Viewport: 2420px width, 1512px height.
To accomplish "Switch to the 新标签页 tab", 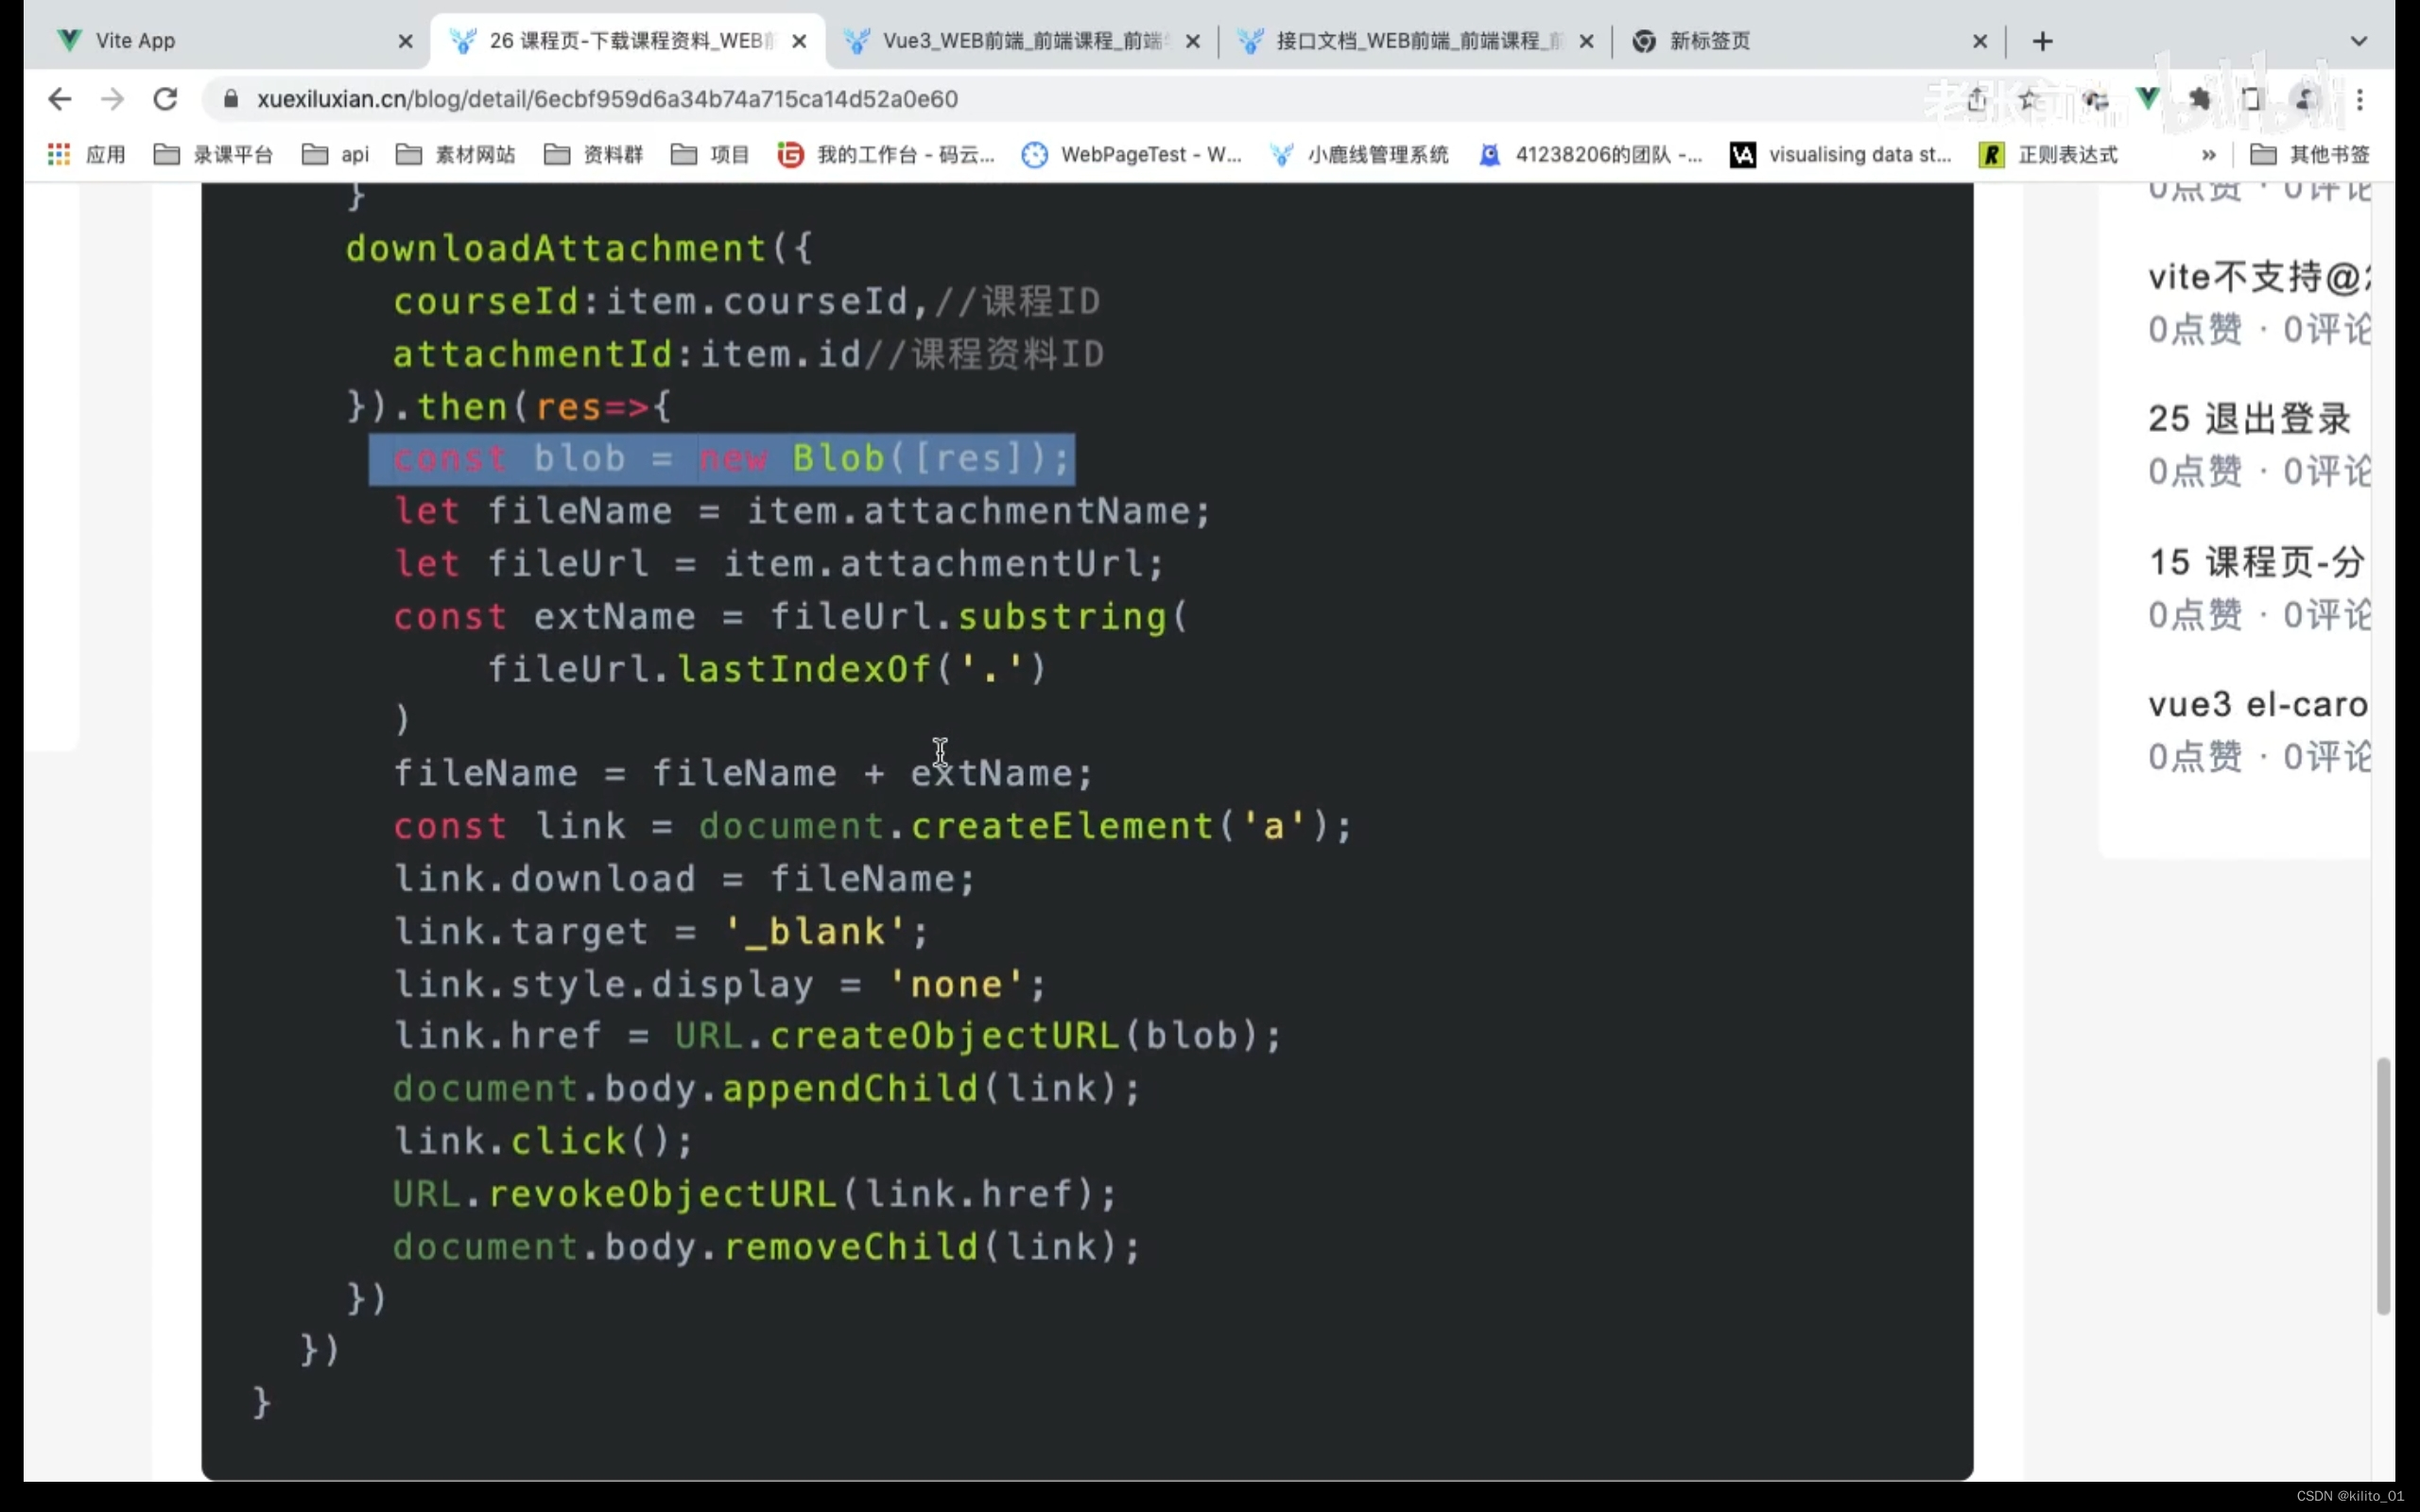I will (1808, 41).
